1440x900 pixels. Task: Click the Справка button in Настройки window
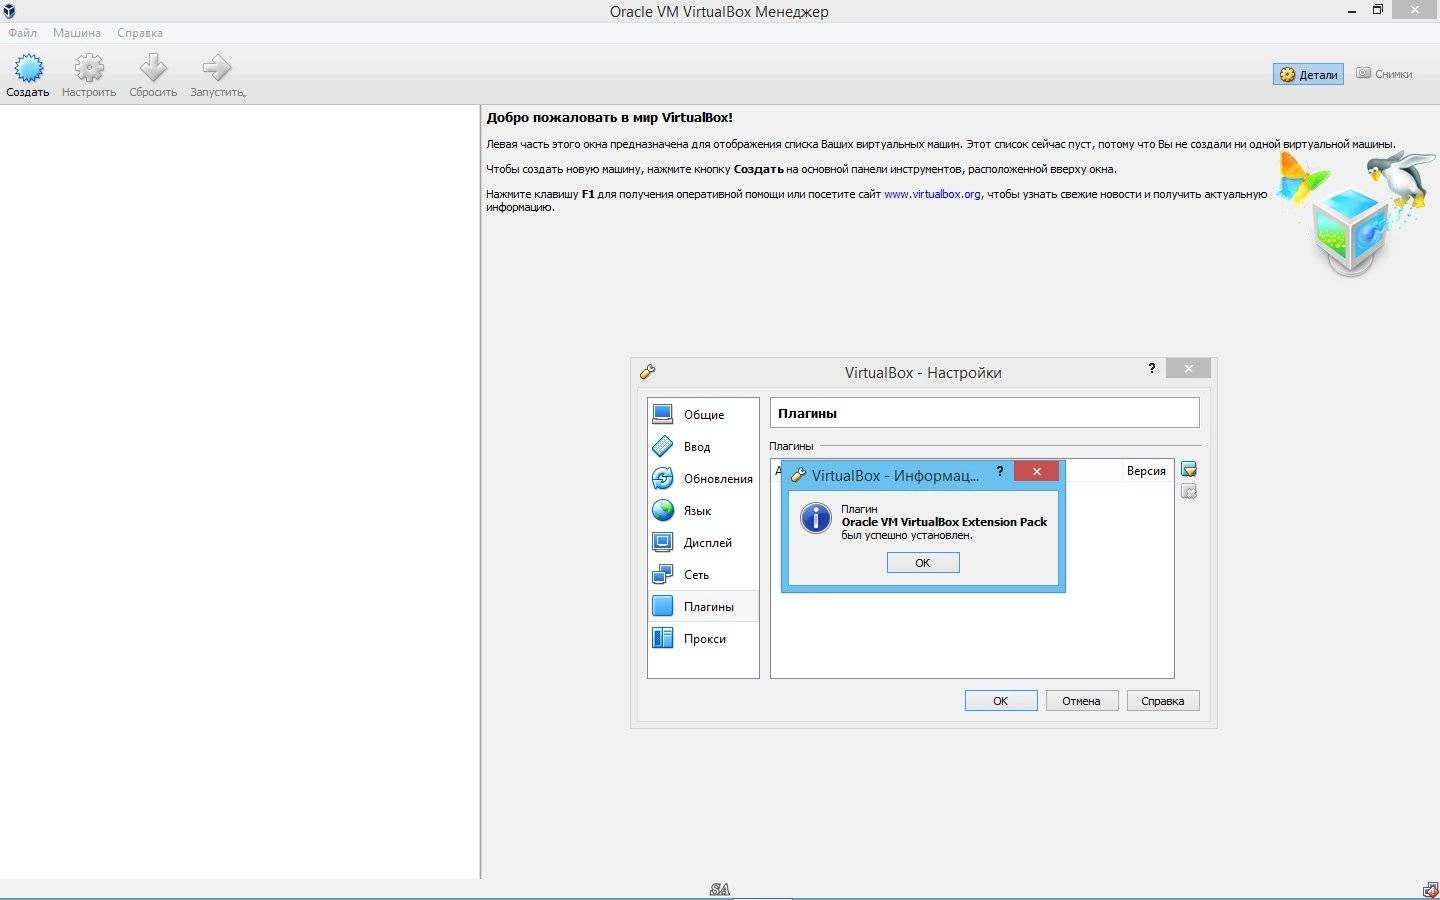pyautogui.click(x=1163, y=701)
